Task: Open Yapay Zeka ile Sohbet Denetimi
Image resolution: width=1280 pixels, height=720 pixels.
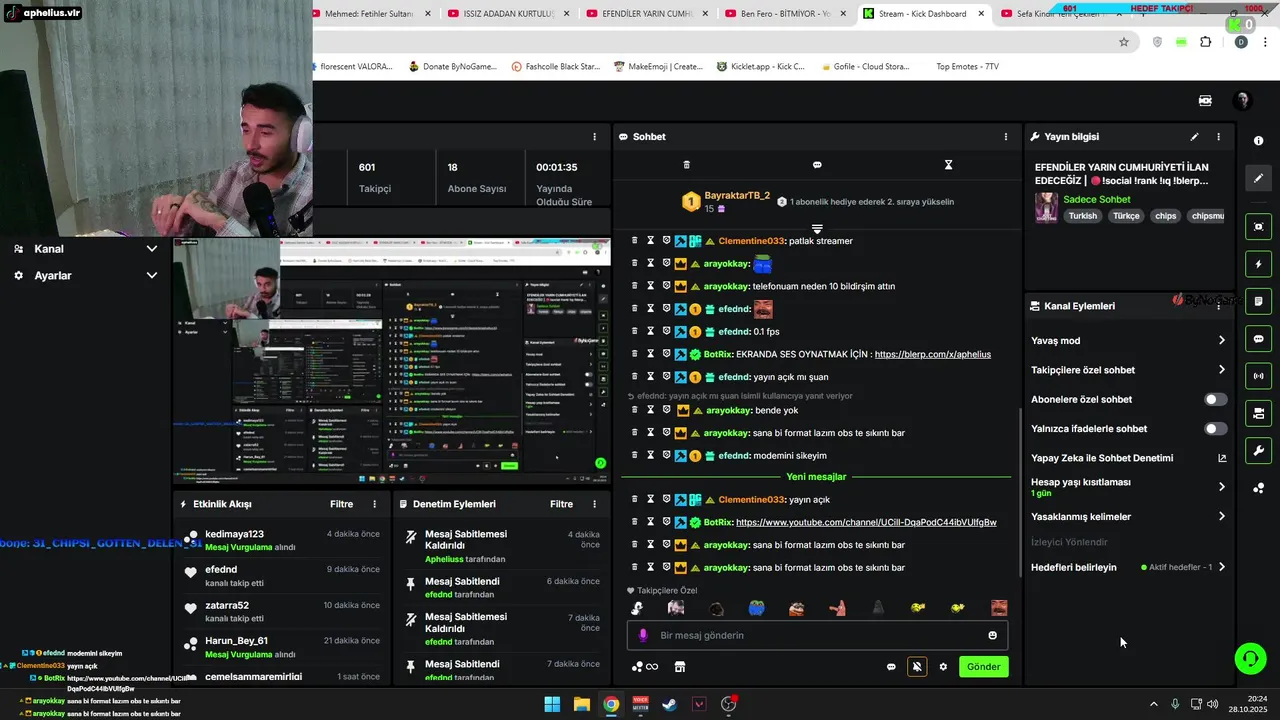Action: click(1129, 458)
